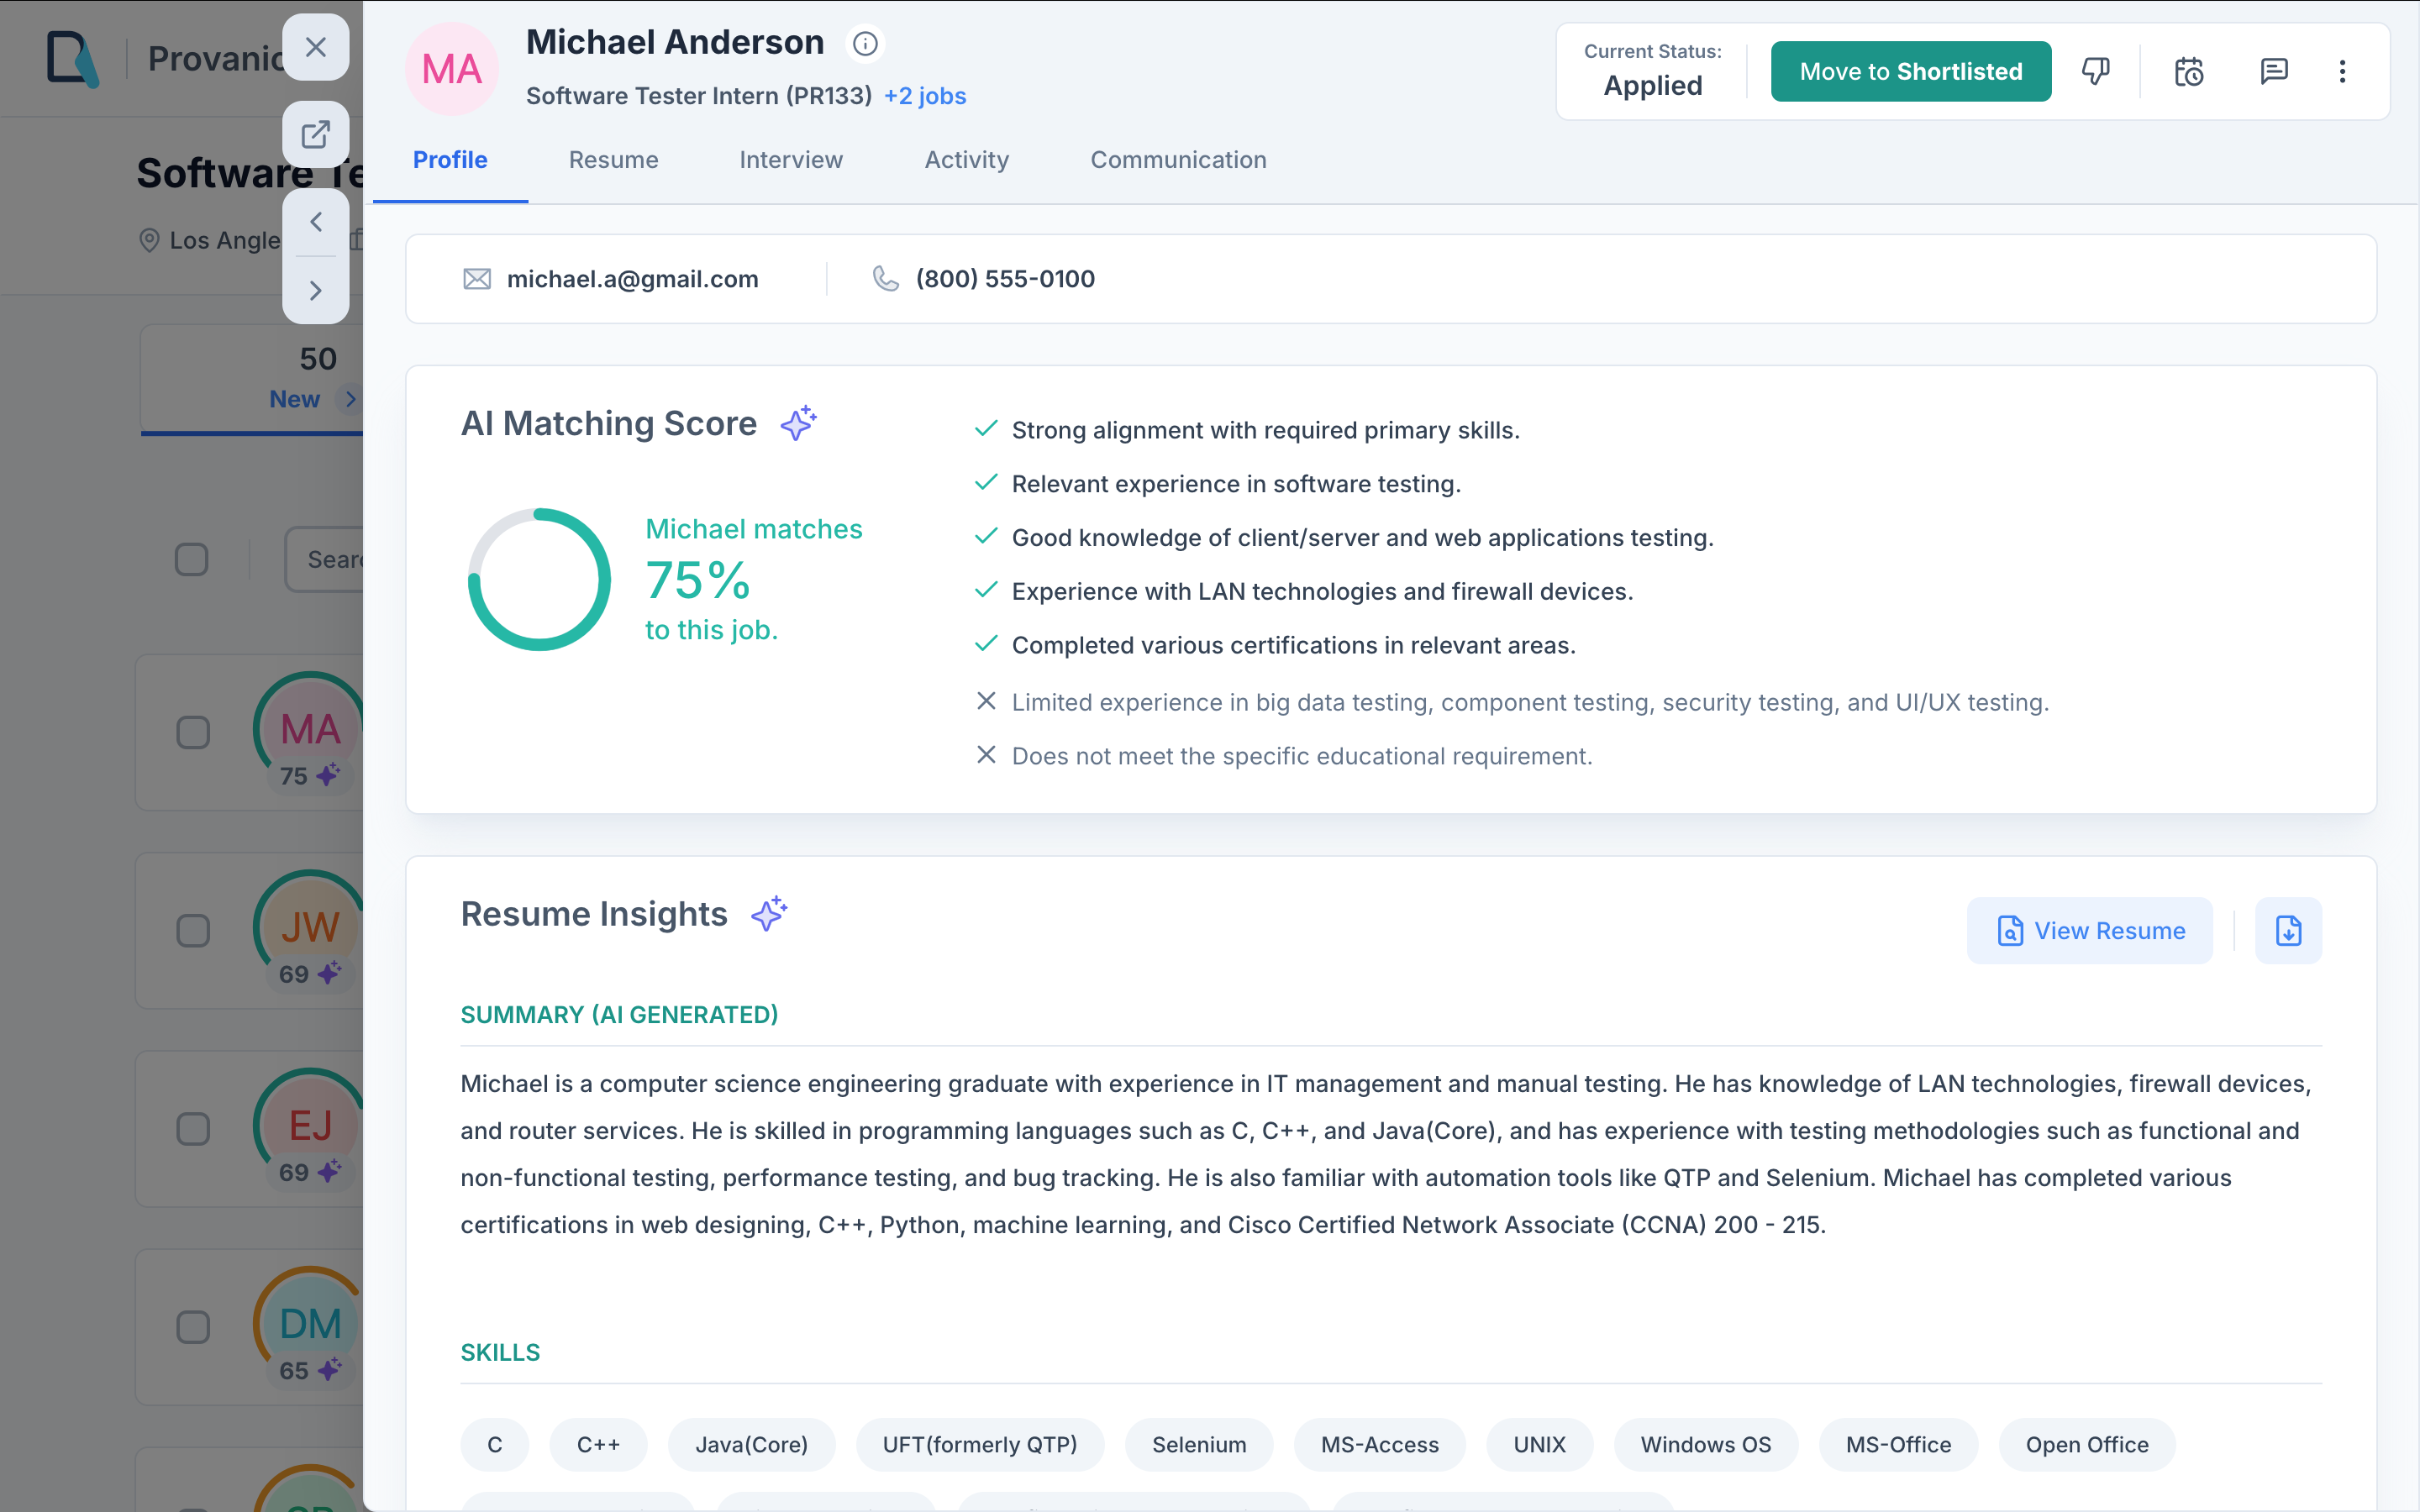Viewport: 2420px width, 1512px height.
Task: Open the schedule interview calendar icon
Action: coord(2188,71)
